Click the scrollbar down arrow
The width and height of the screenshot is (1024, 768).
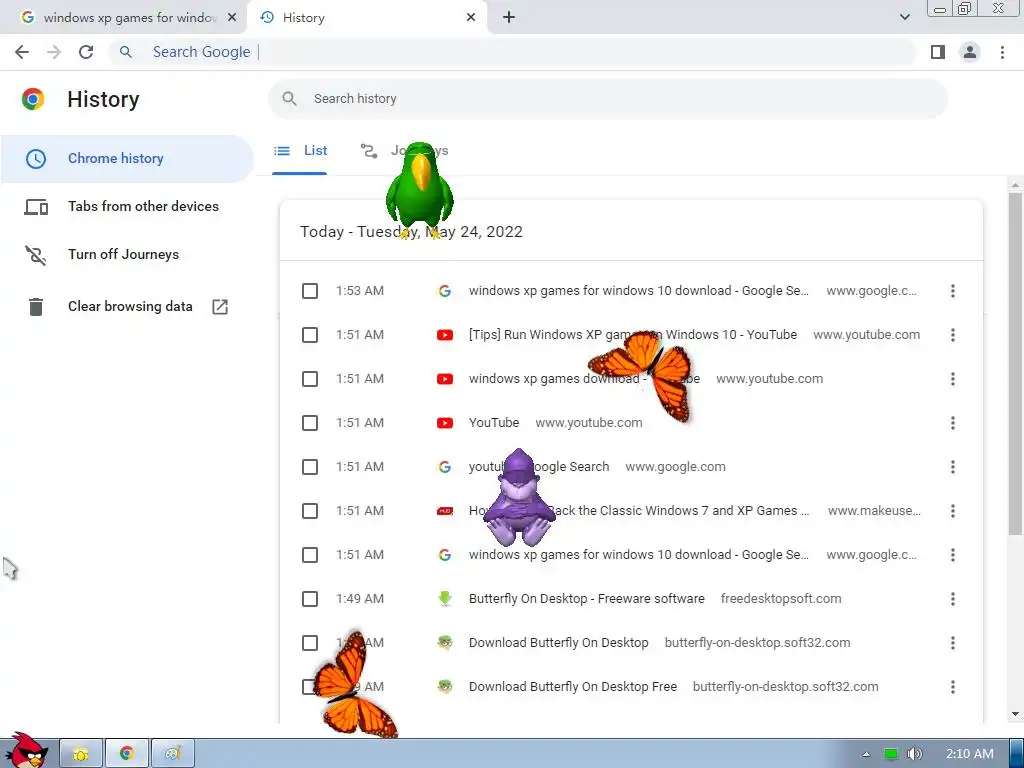tap(1015, 714)
